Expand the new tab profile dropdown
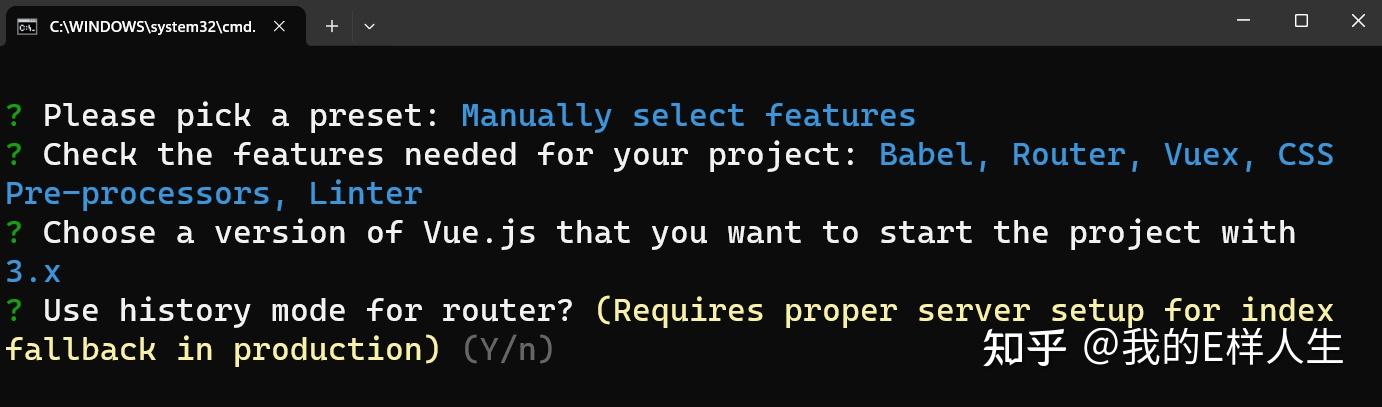Screen dimensions: 1382x407 coord(369,27)
